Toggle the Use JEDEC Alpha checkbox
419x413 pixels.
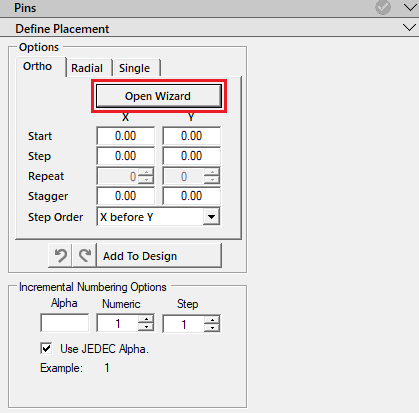[x=46, y=348]
